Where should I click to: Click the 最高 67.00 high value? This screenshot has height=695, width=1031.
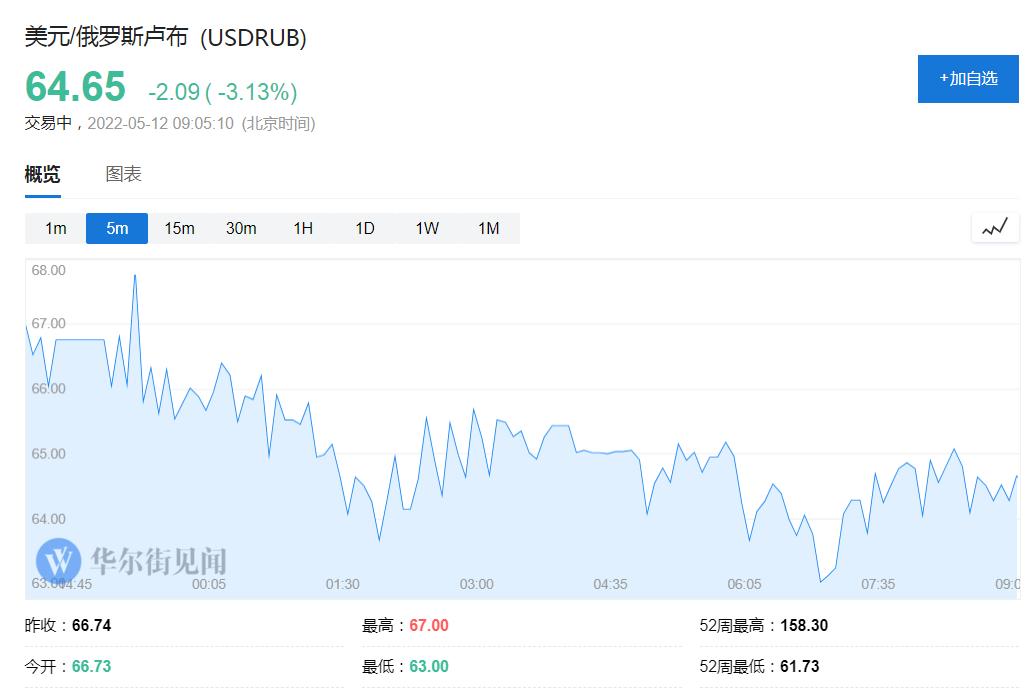pyautogui.click(x=429, y=625)
